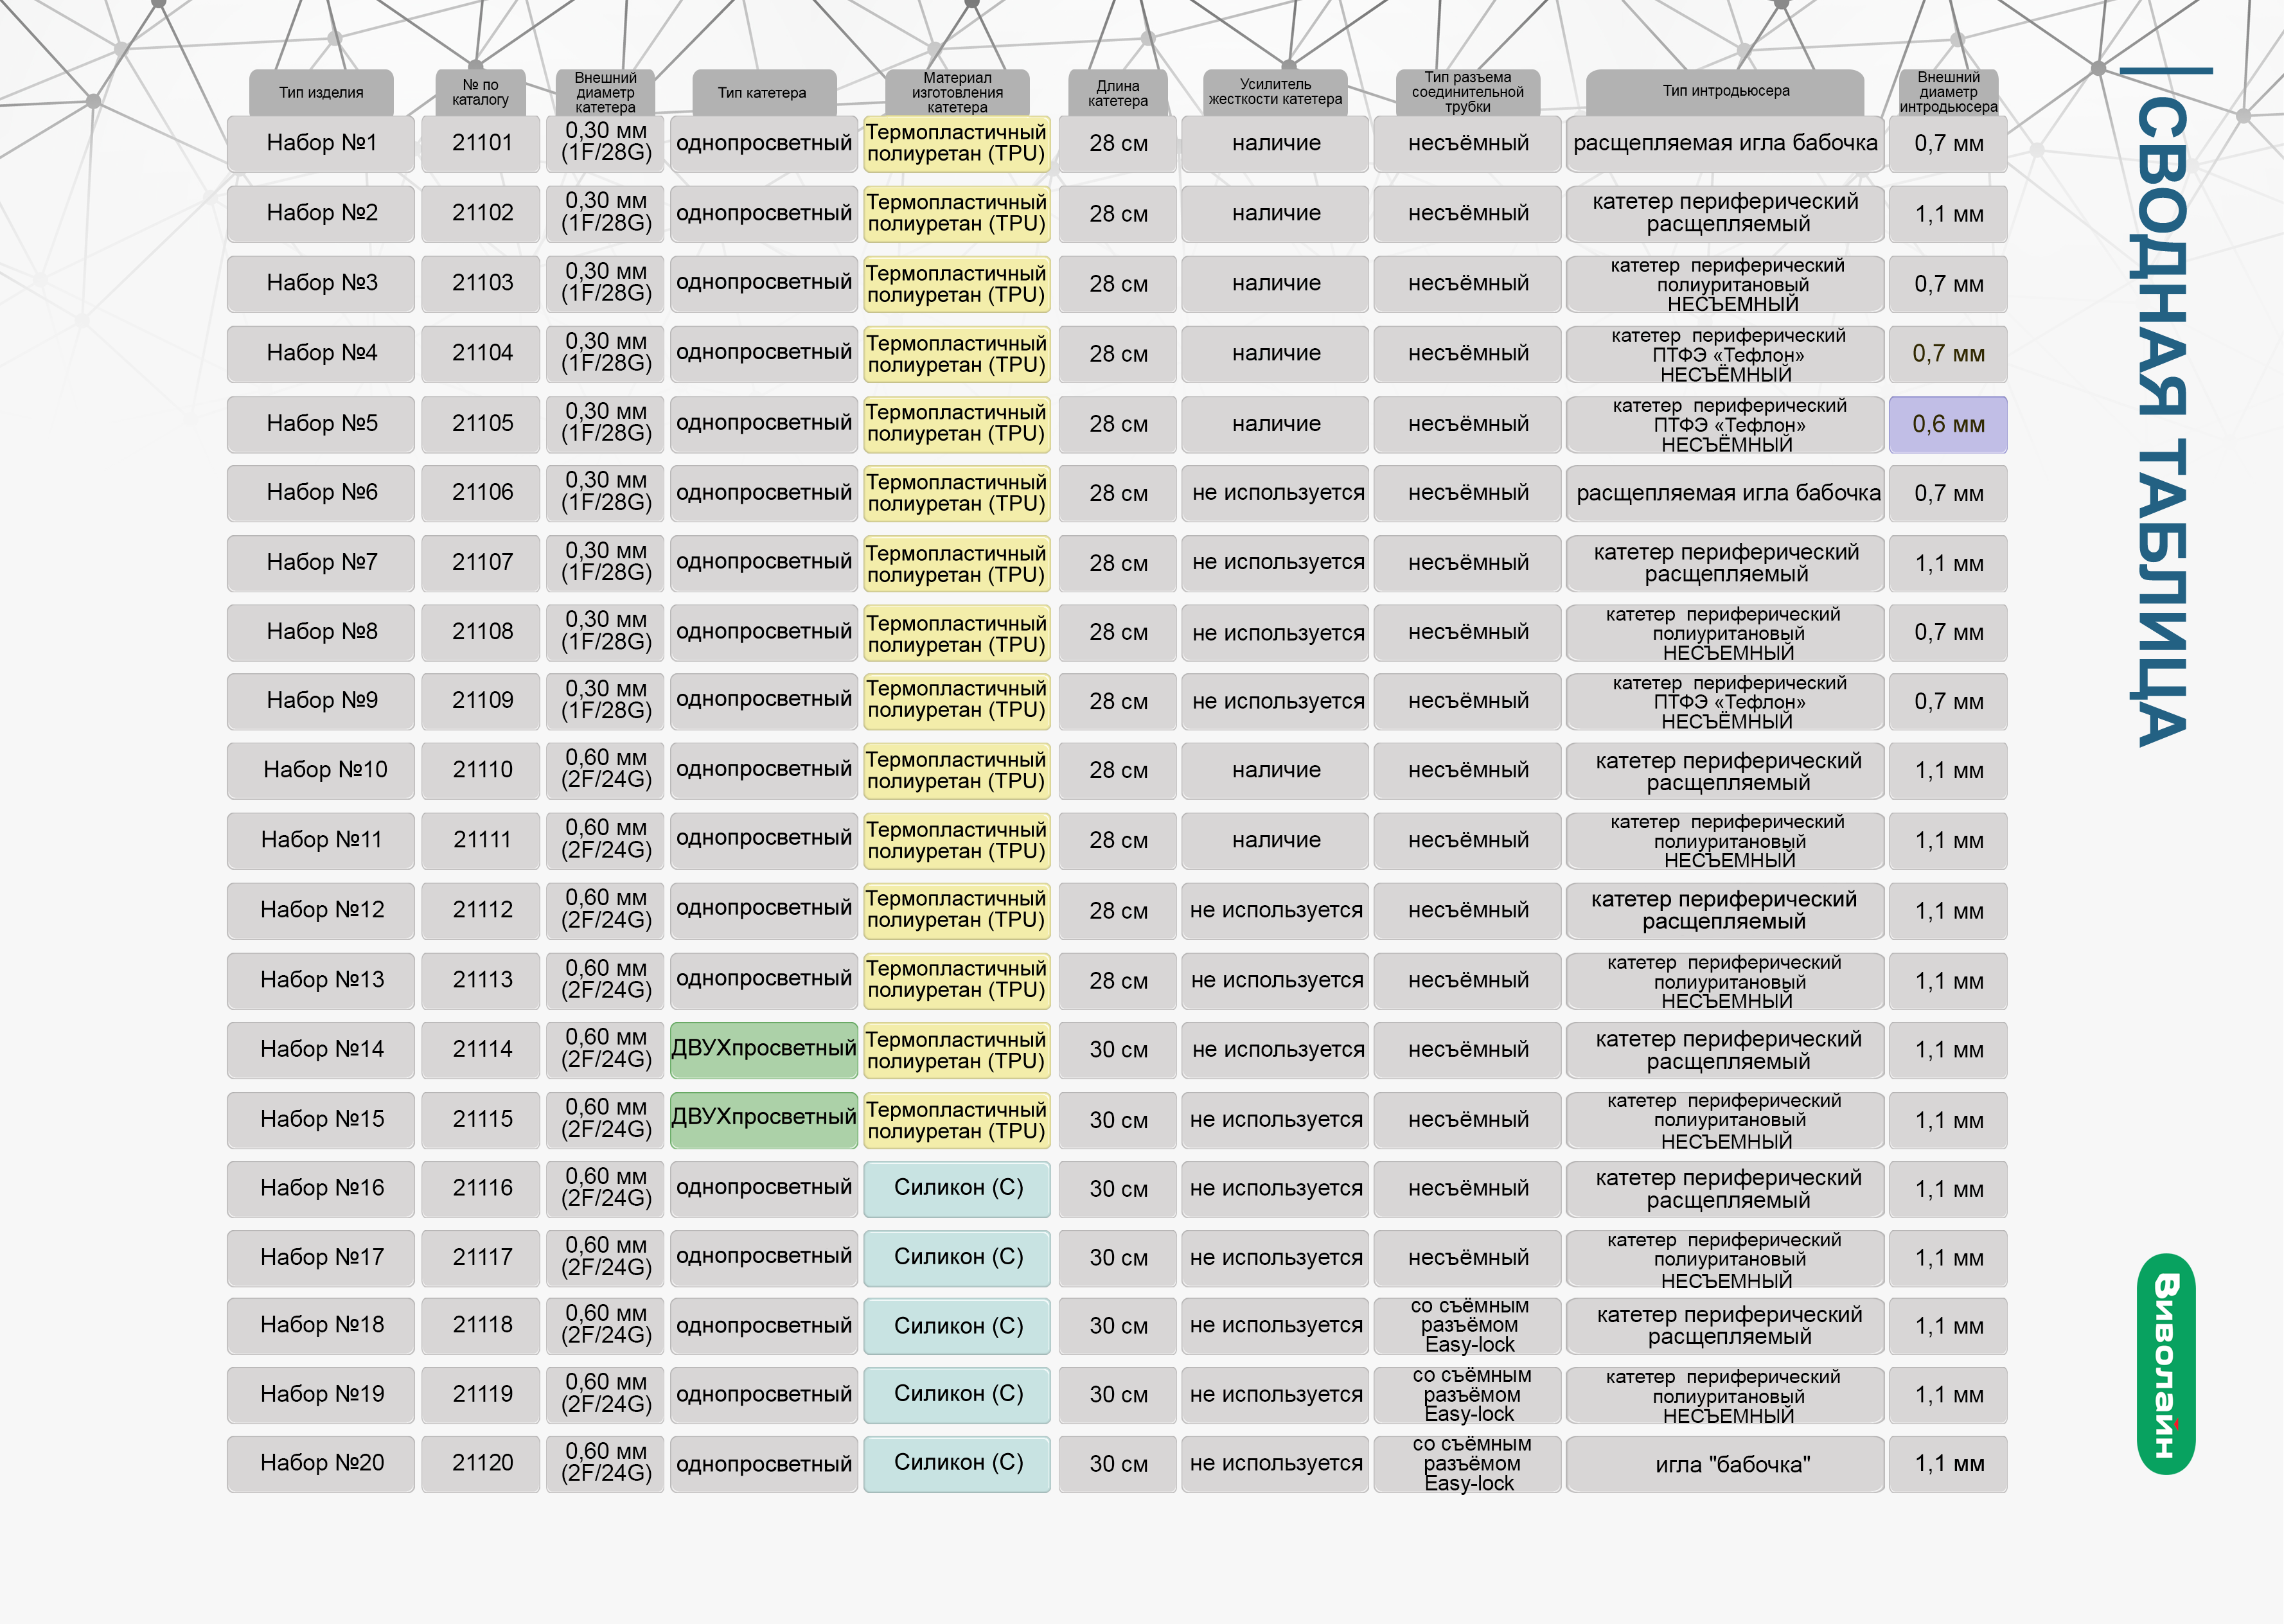
Task: Click 'ДВУХпросветный' in the Набор №14 row
Action: (764, 1049)
